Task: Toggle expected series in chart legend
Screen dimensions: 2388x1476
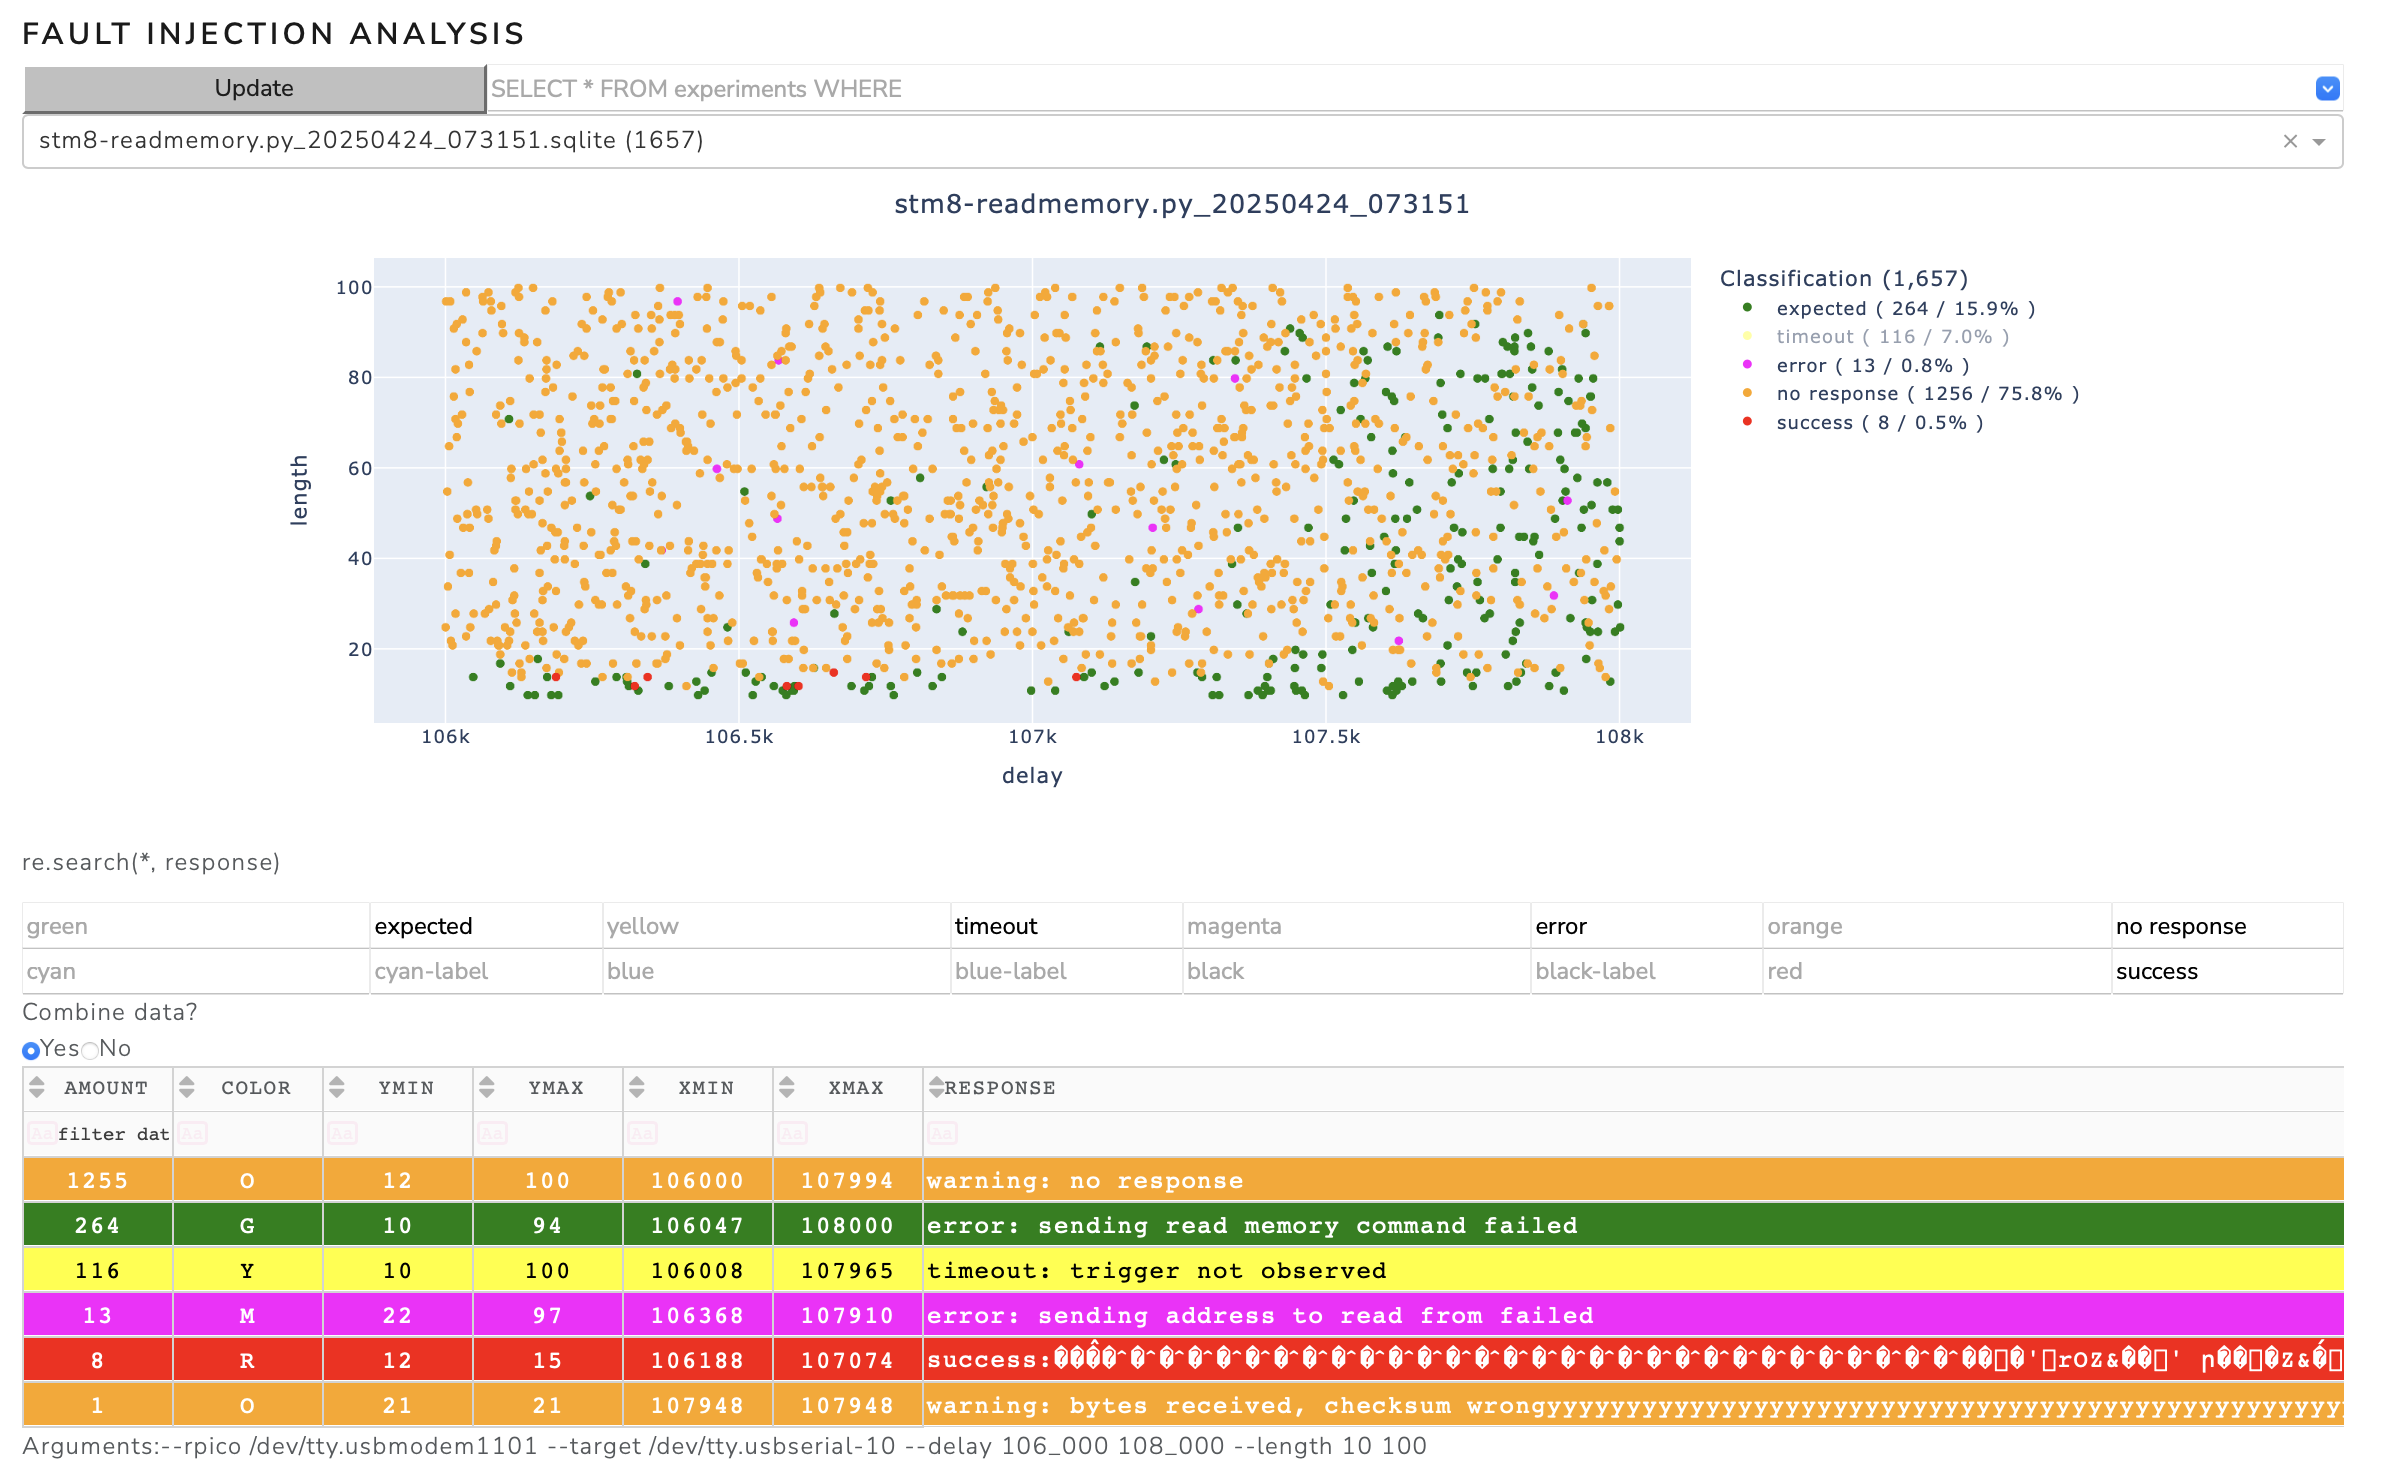Action: coord(1890,309)
